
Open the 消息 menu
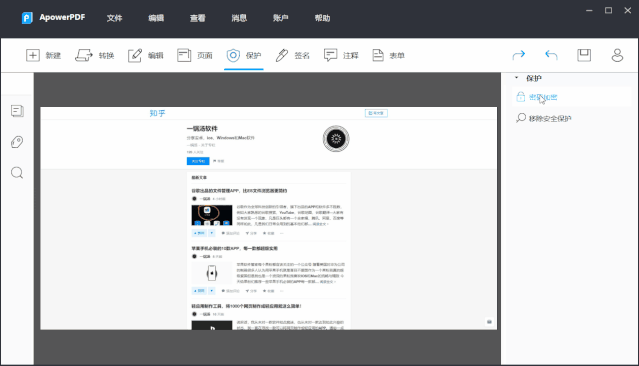[x=239, y=18]
